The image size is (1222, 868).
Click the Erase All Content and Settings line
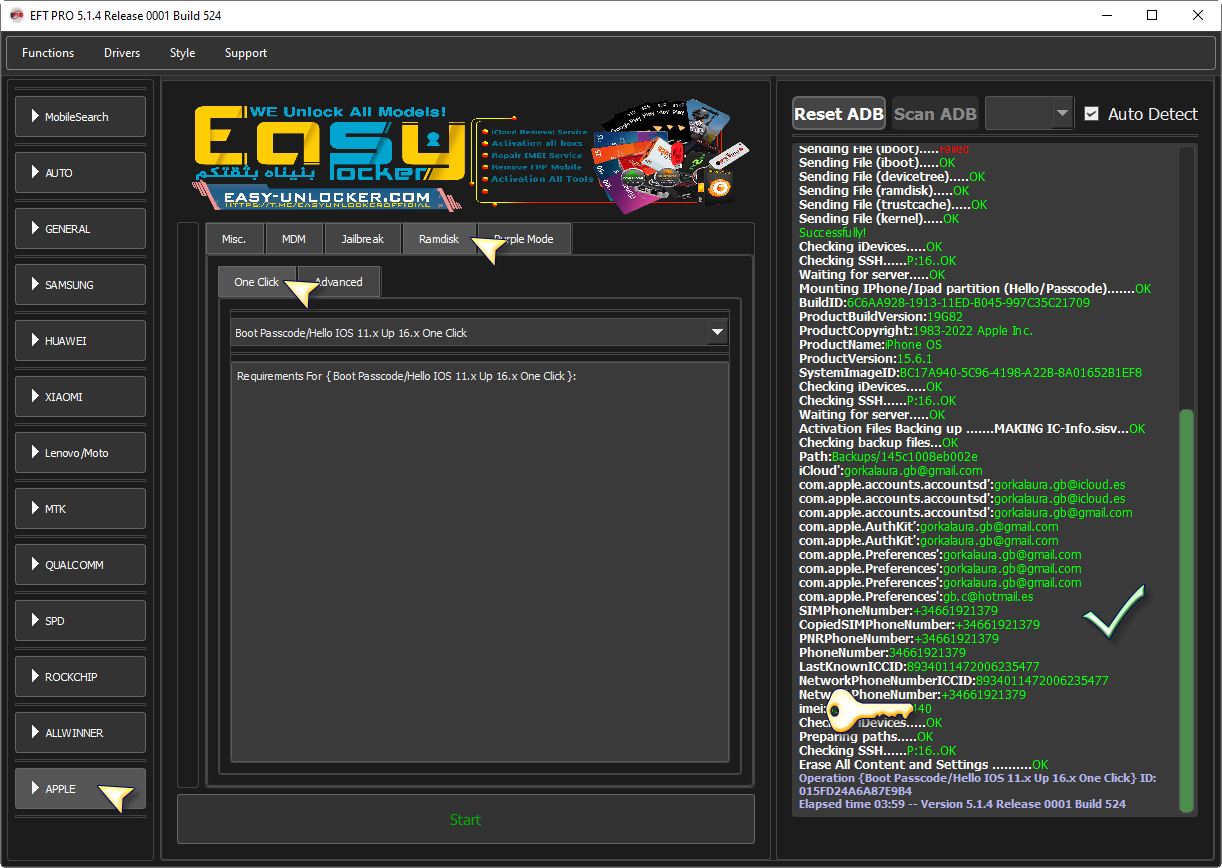[x=924, y=765]
